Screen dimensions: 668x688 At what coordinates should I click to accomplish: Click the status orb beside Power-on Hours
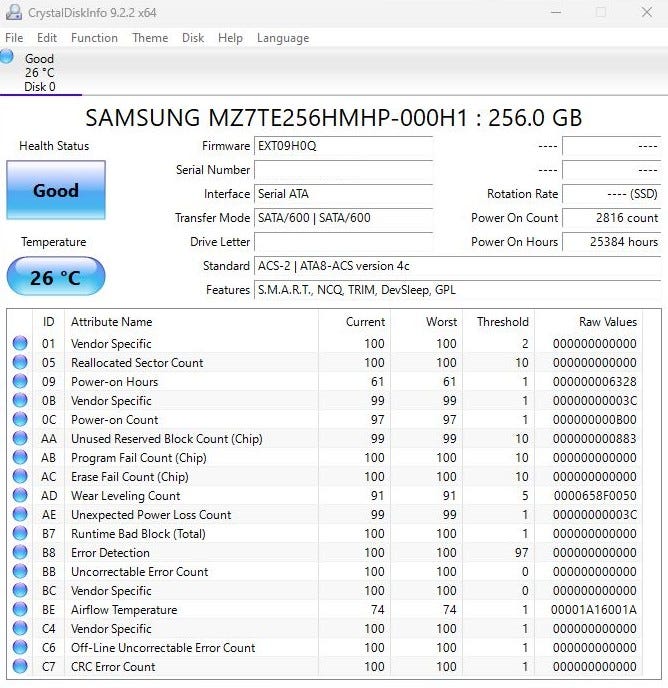[x=20, y=382]
